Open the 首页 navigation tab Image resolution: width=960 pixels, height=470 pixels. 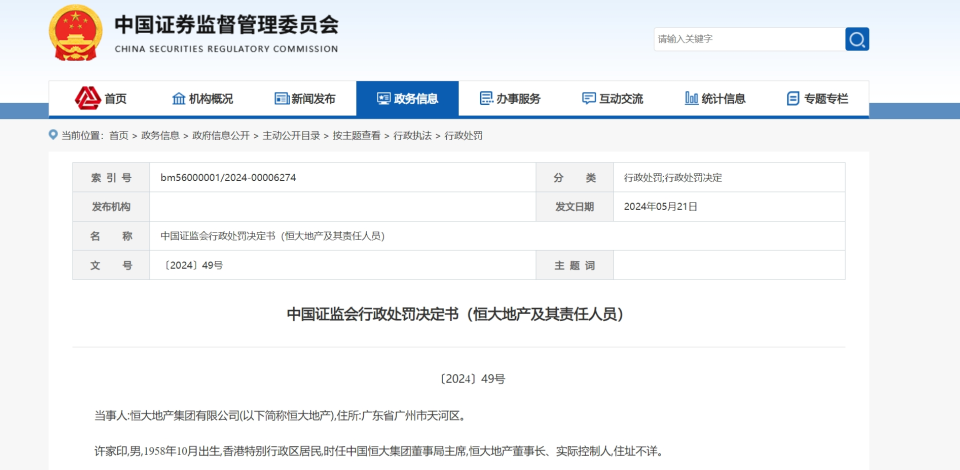[x=100, y=99]
